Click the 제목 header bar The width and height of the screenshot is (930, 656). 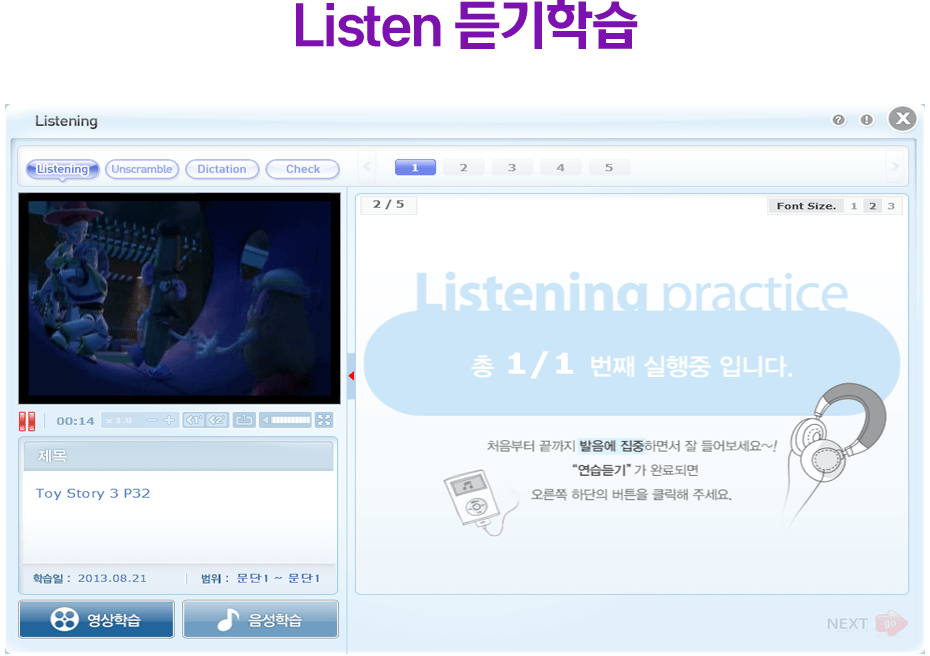179,456
